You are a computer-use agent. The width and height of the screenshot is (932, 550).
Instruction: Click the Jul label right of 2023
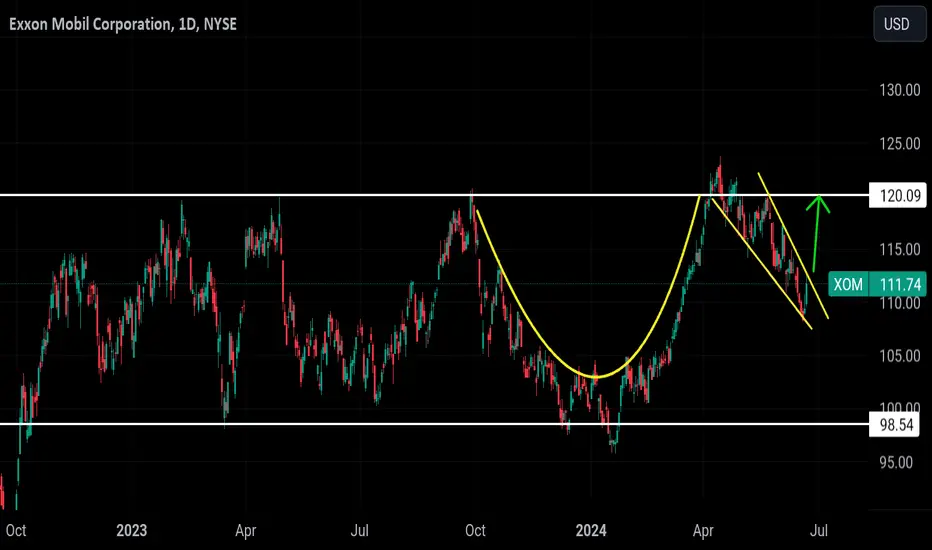[360, 530]
